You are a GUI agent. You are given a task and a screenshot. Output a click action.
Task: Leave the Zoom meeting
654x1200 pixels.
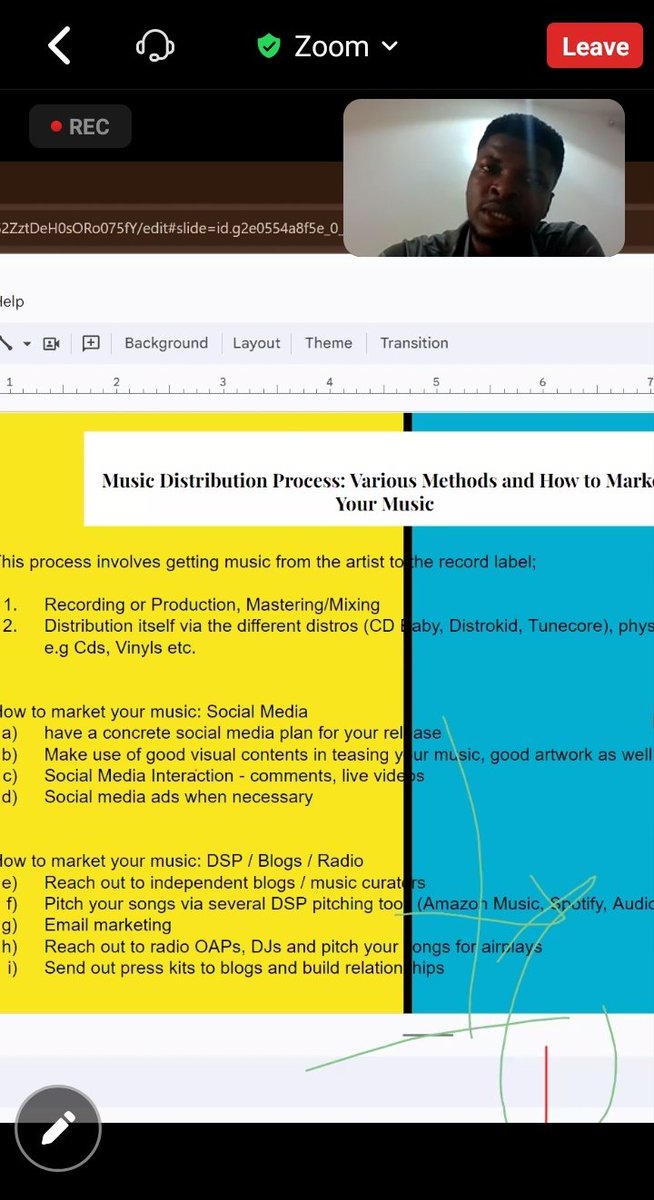click(595, 46)
